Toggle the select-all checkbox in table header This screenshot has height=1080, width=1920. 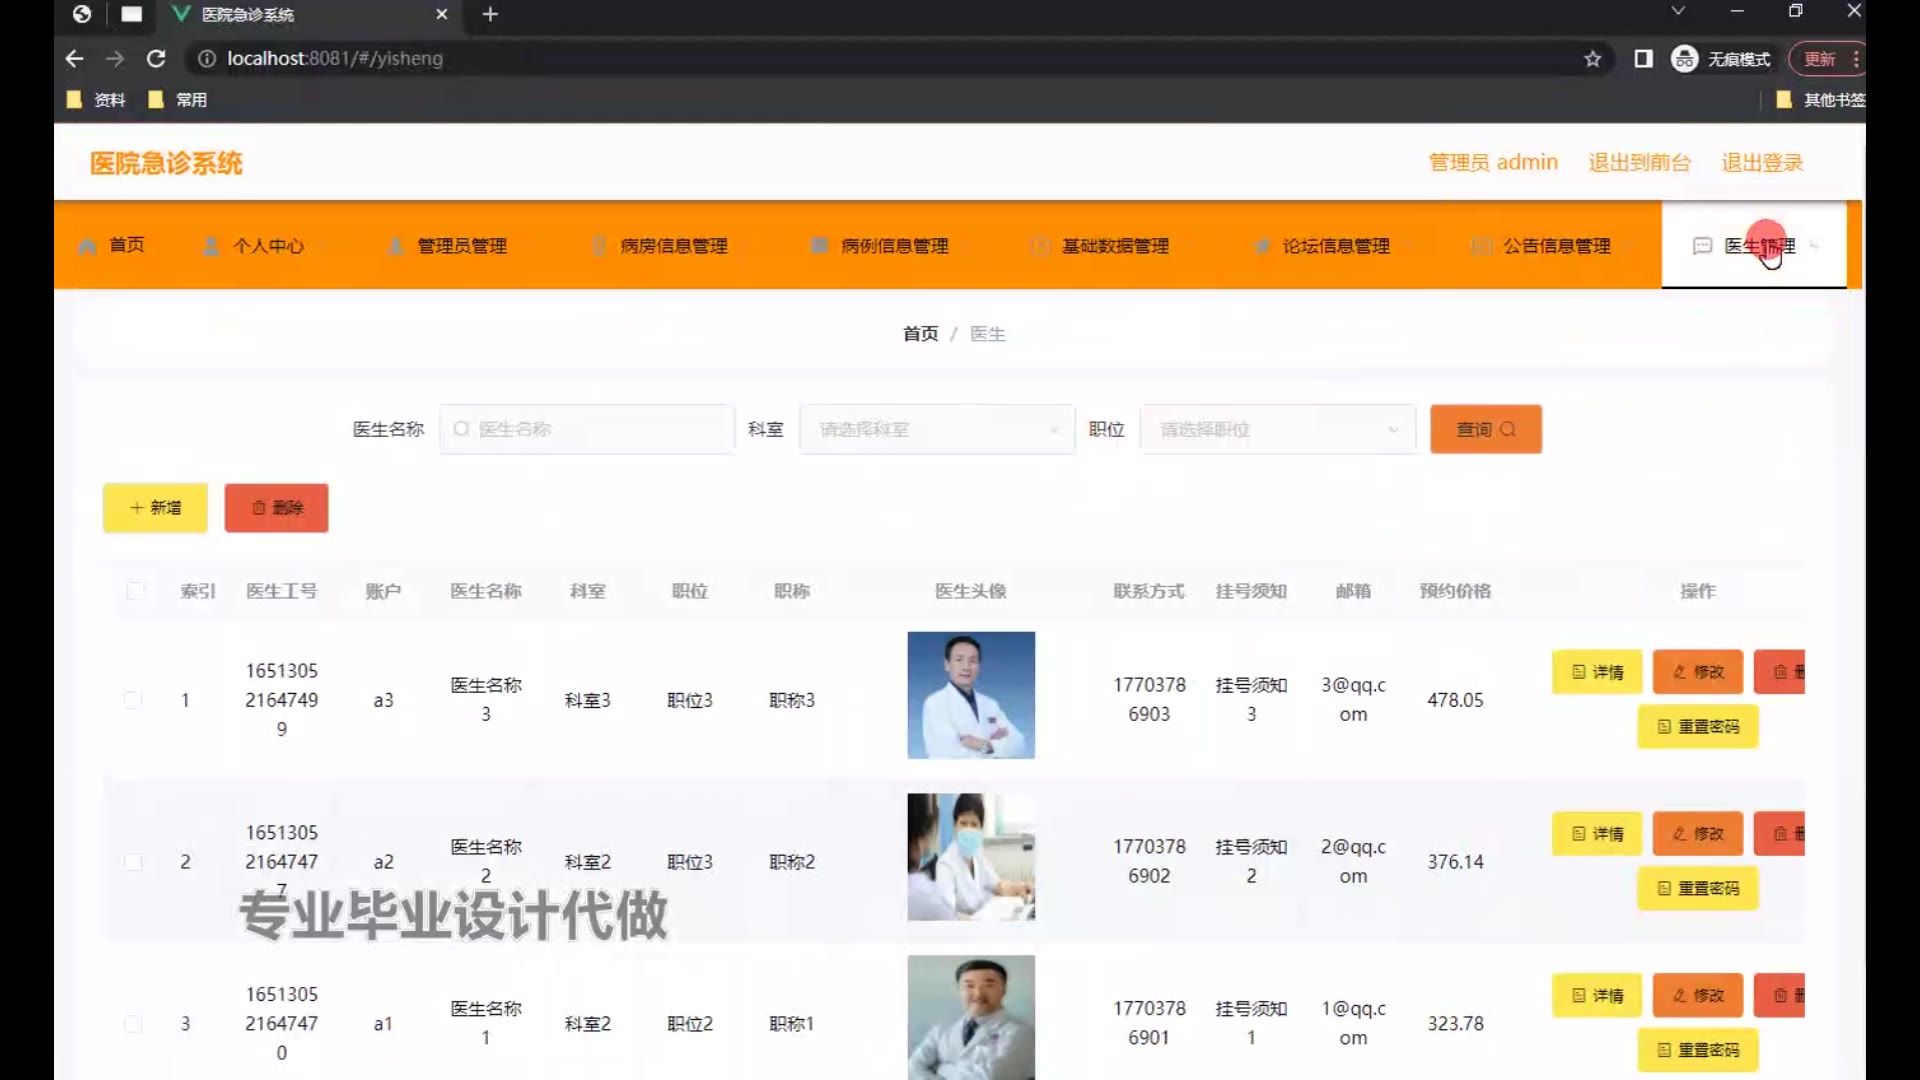click(136, 591)
